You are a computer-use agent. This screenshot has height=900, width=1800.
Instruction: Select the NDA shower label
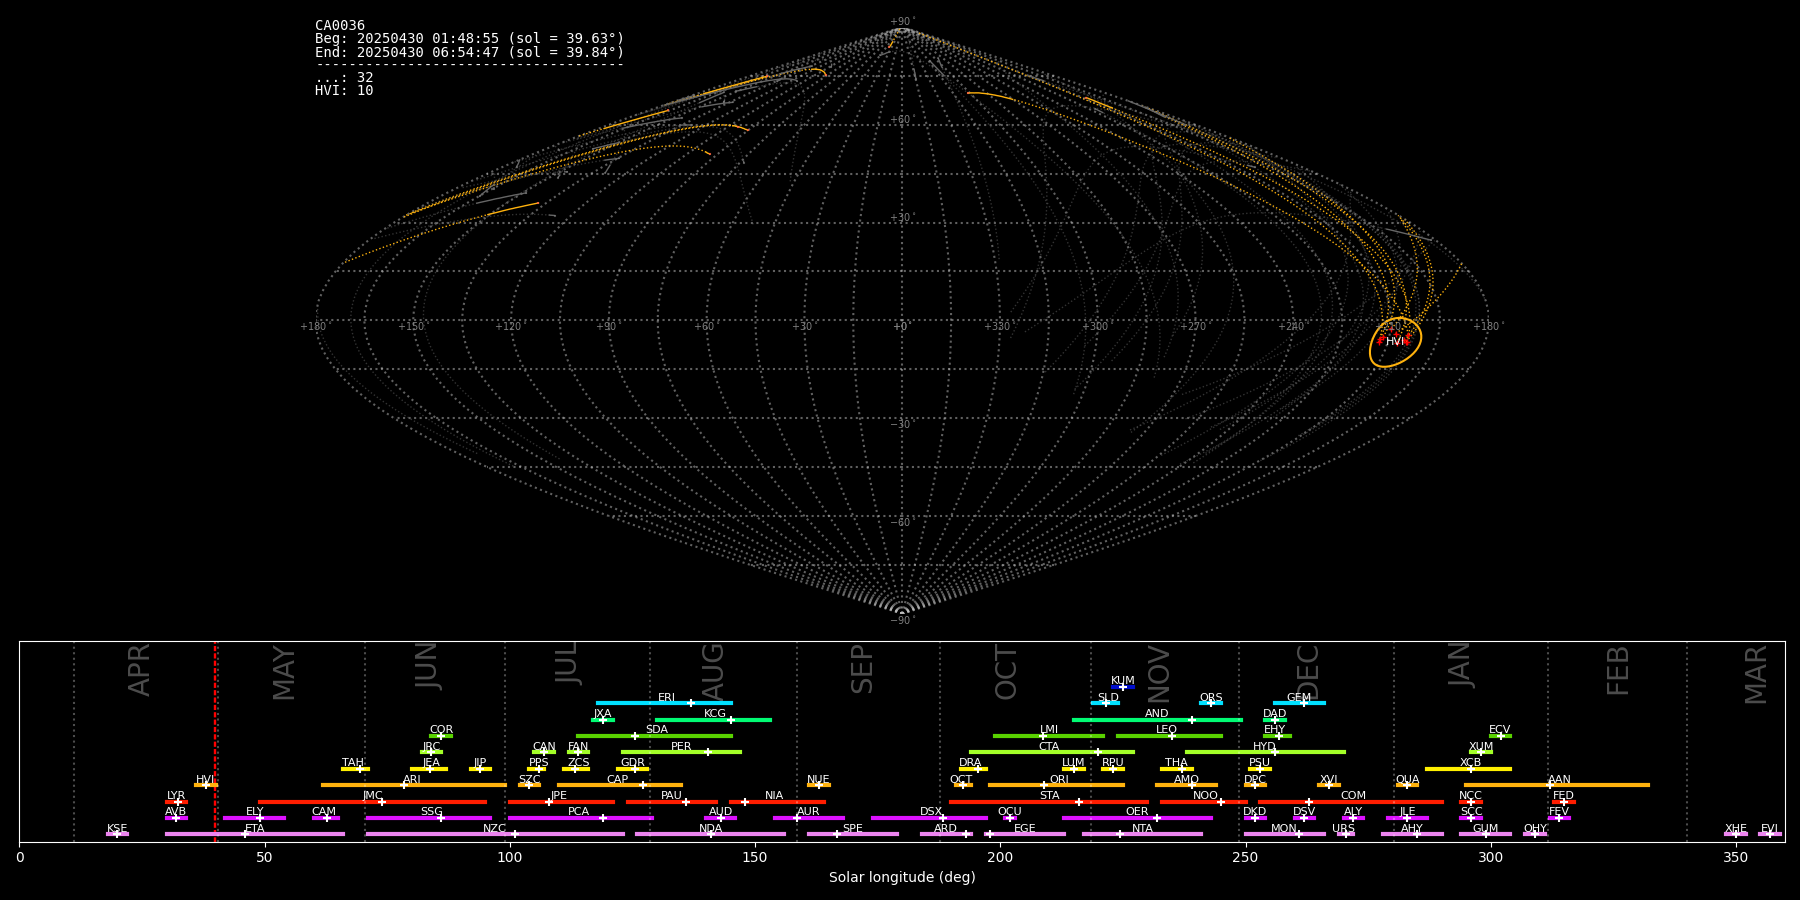[x=711, y=829]
